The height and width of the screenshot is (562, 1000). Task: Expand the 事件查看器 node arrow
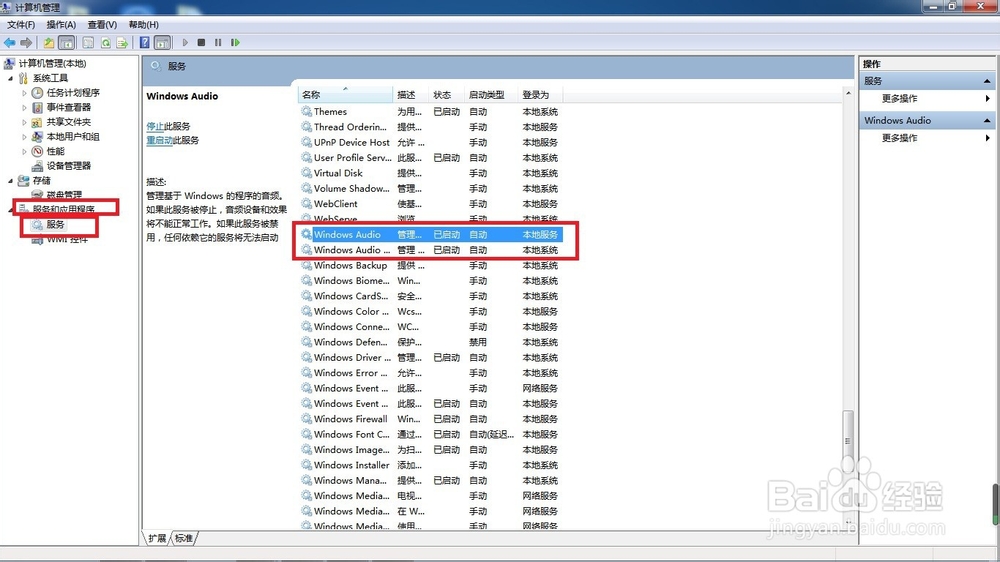point(24,108)
